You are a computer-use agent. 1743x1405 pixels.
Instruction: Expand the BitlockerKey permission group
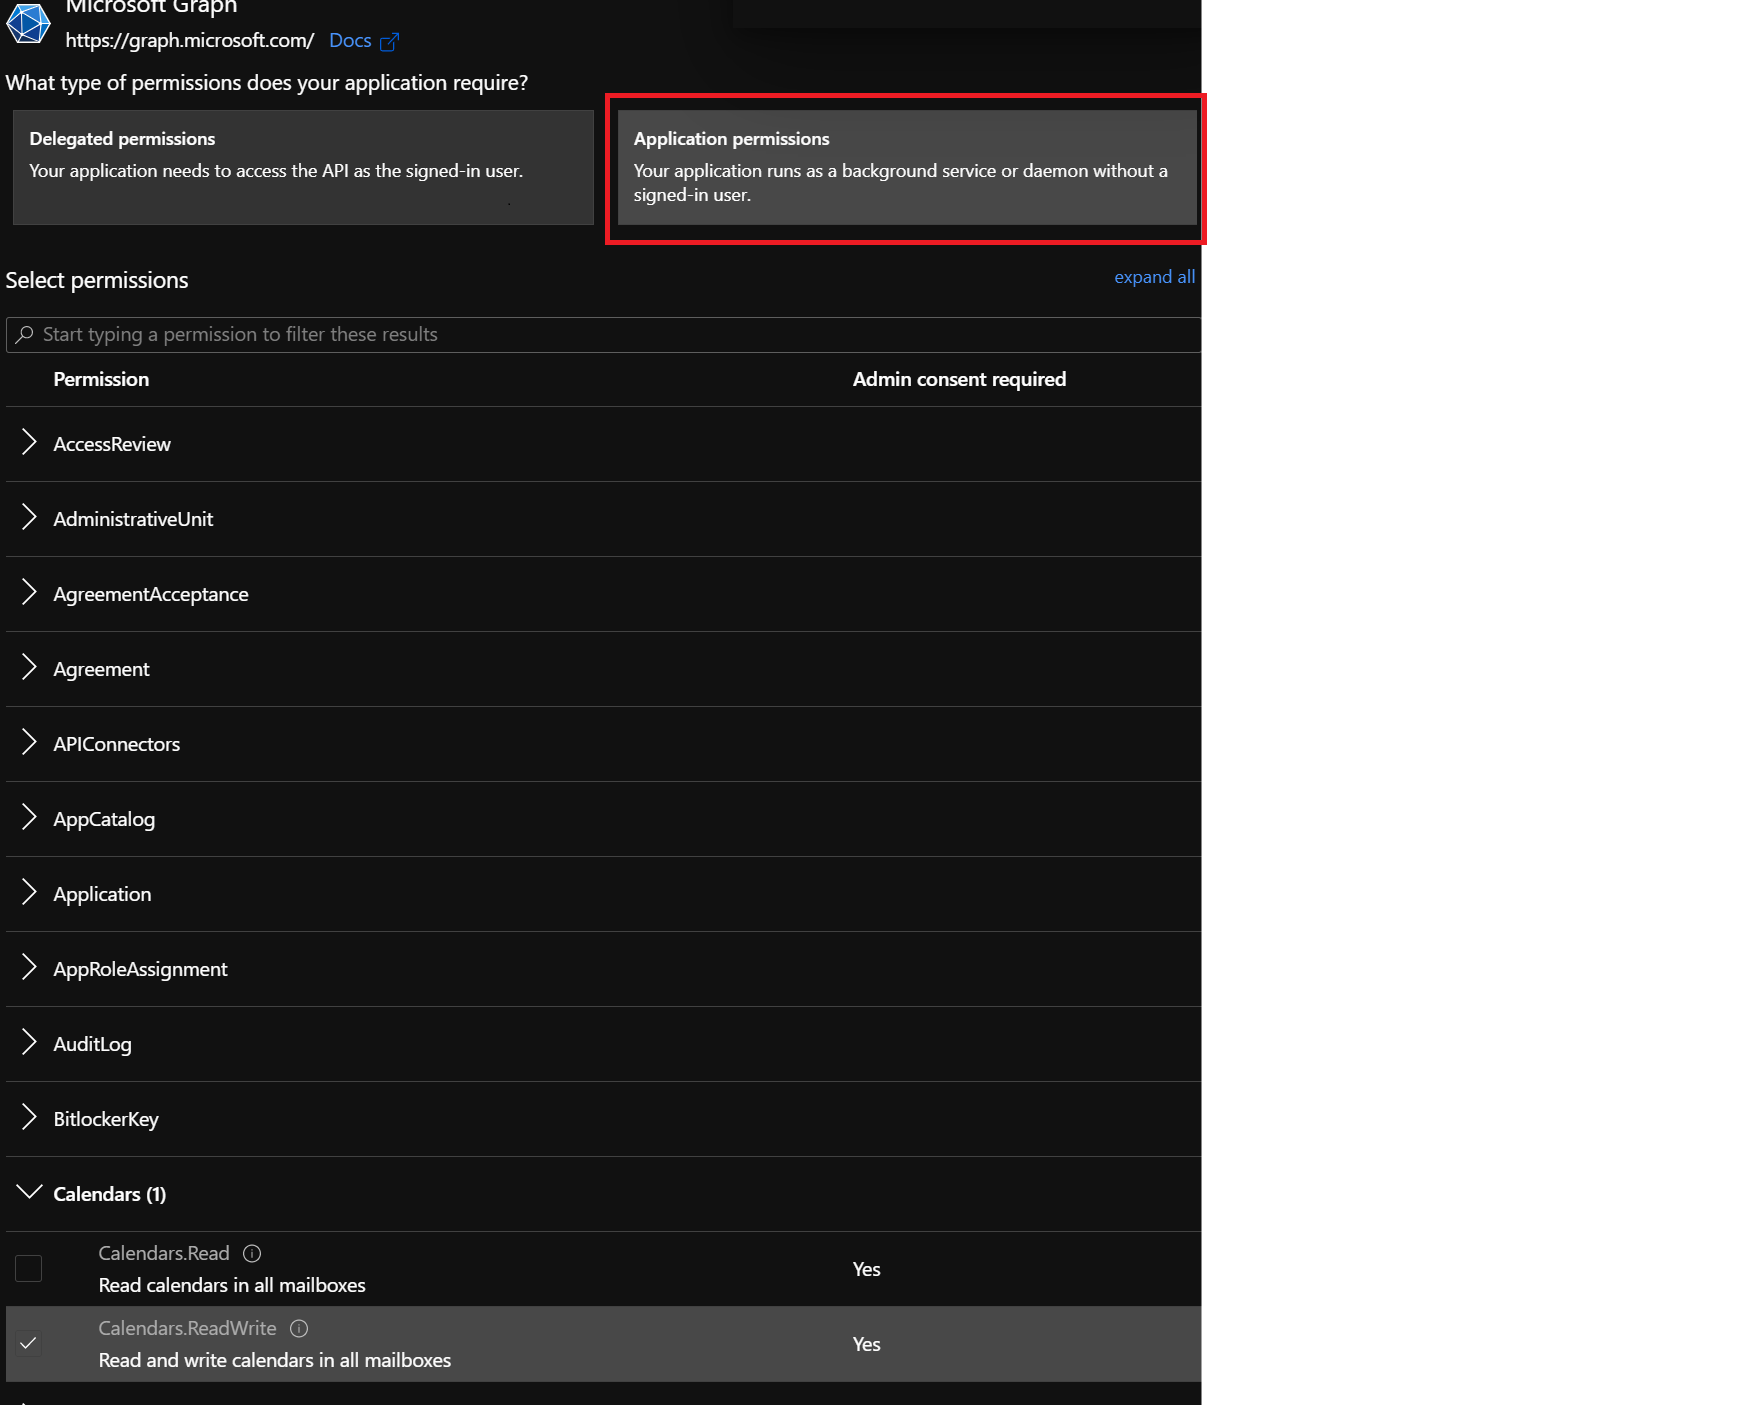click(29, 1118)
